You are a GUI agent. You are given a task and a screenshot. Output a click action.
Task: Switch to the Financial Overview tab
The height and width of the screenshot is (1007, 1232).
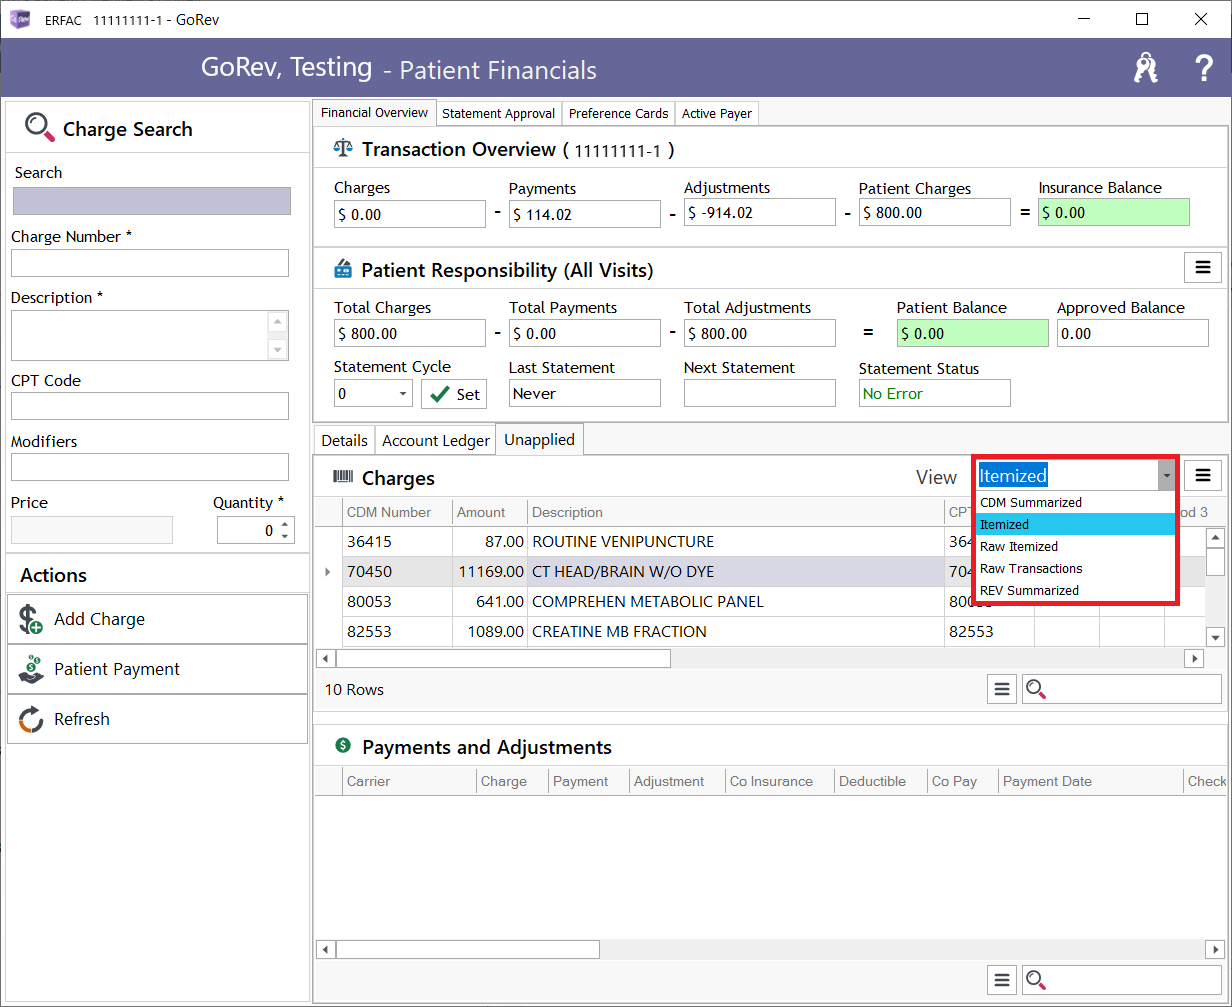click(374, 113)
